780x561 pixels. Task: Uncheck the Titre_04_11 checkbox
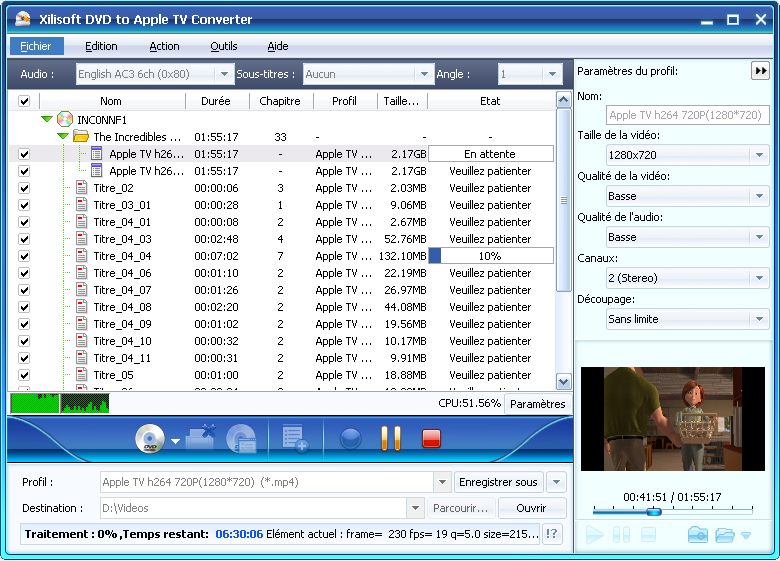click(x=24, y=358)
